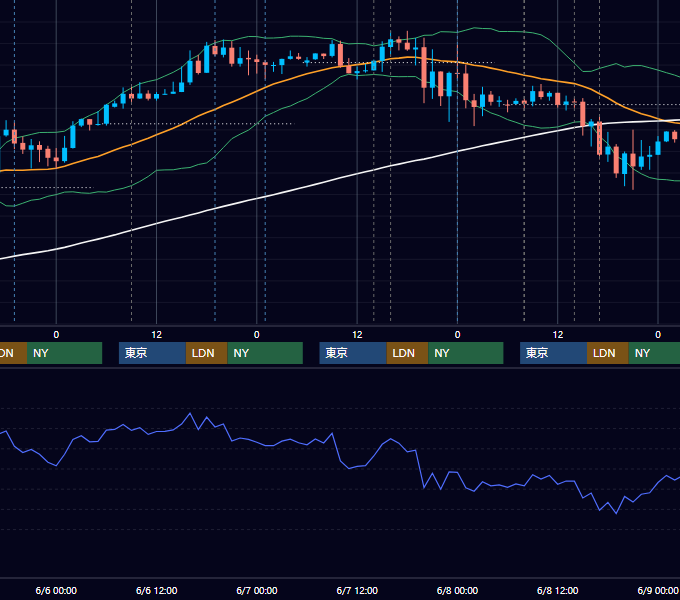This screenshot has height=600, width=680.
Task: Click the 6/7 12:00 date label
Action: coord(357,590)
